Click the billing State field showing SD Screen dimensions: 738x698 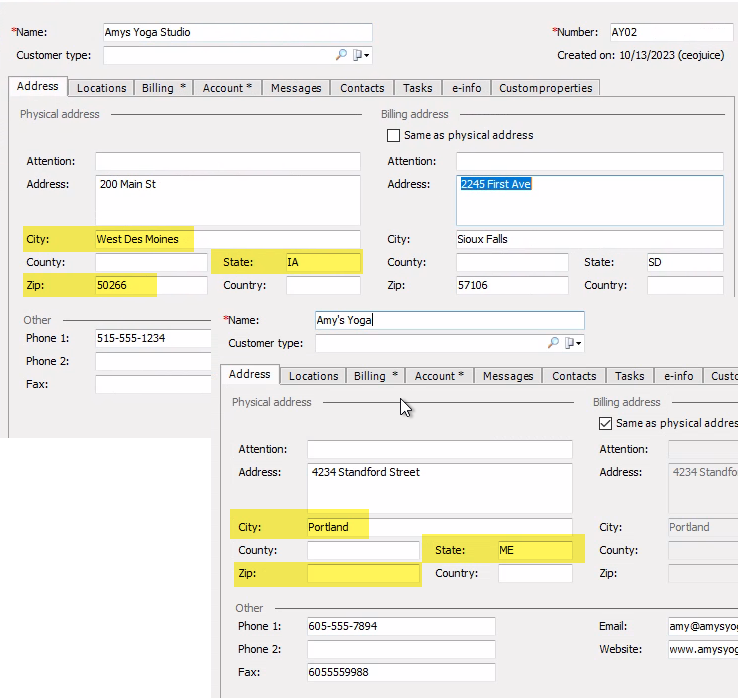point(685,262)
